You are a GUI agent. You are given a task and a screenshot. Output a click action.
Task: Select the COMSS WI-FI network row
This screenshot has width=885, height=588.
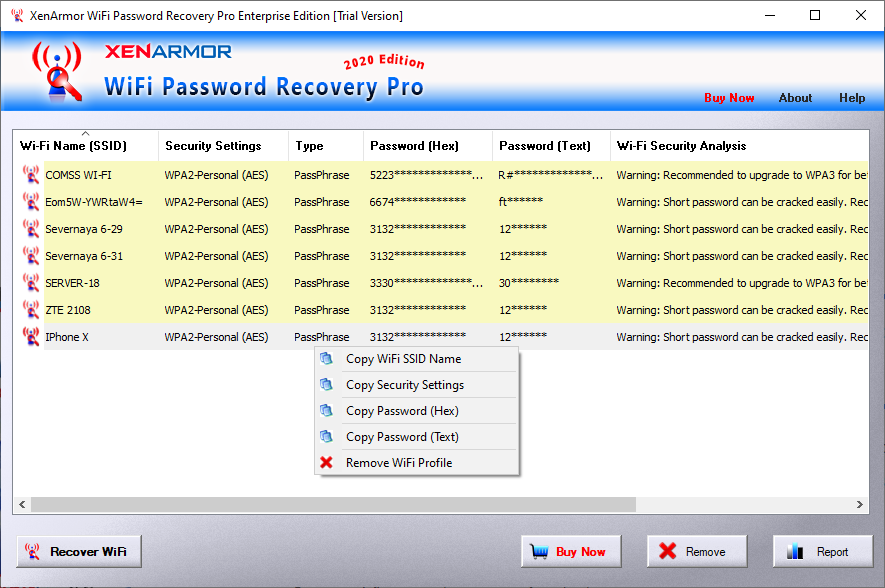click(x=441, y=175)
